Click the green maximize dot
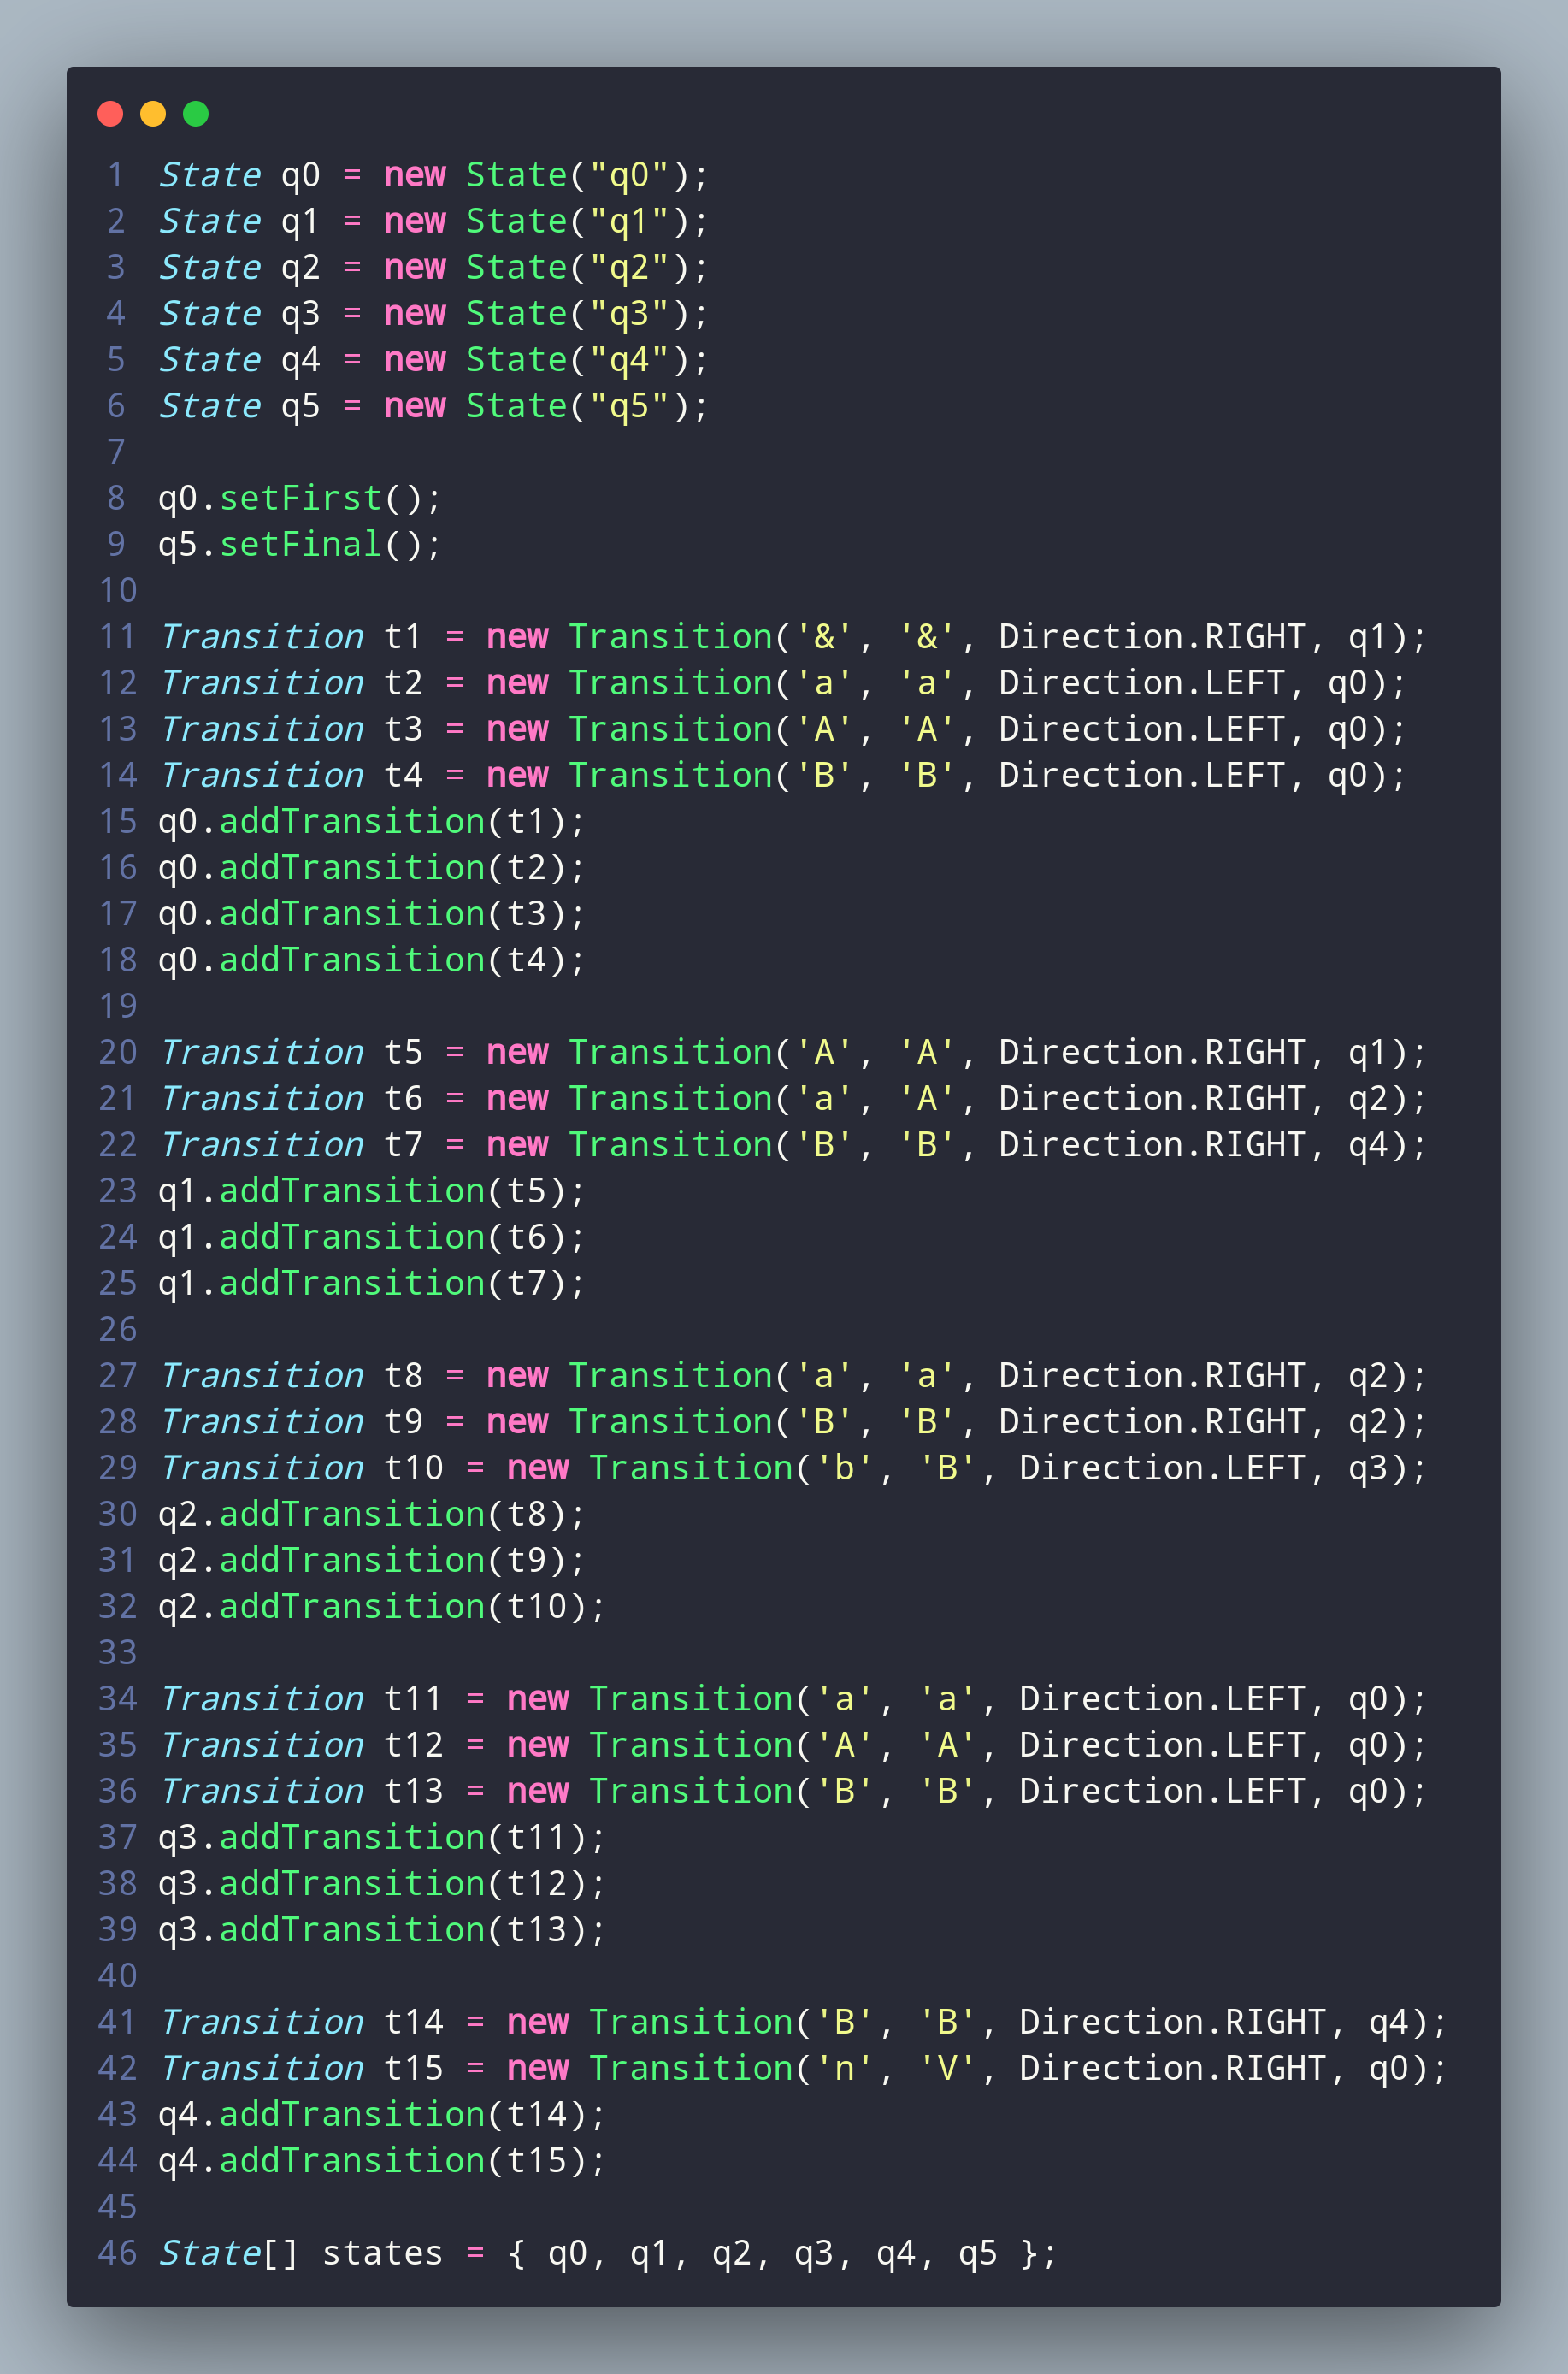The image size is (1568, 2374). [196, 114]
